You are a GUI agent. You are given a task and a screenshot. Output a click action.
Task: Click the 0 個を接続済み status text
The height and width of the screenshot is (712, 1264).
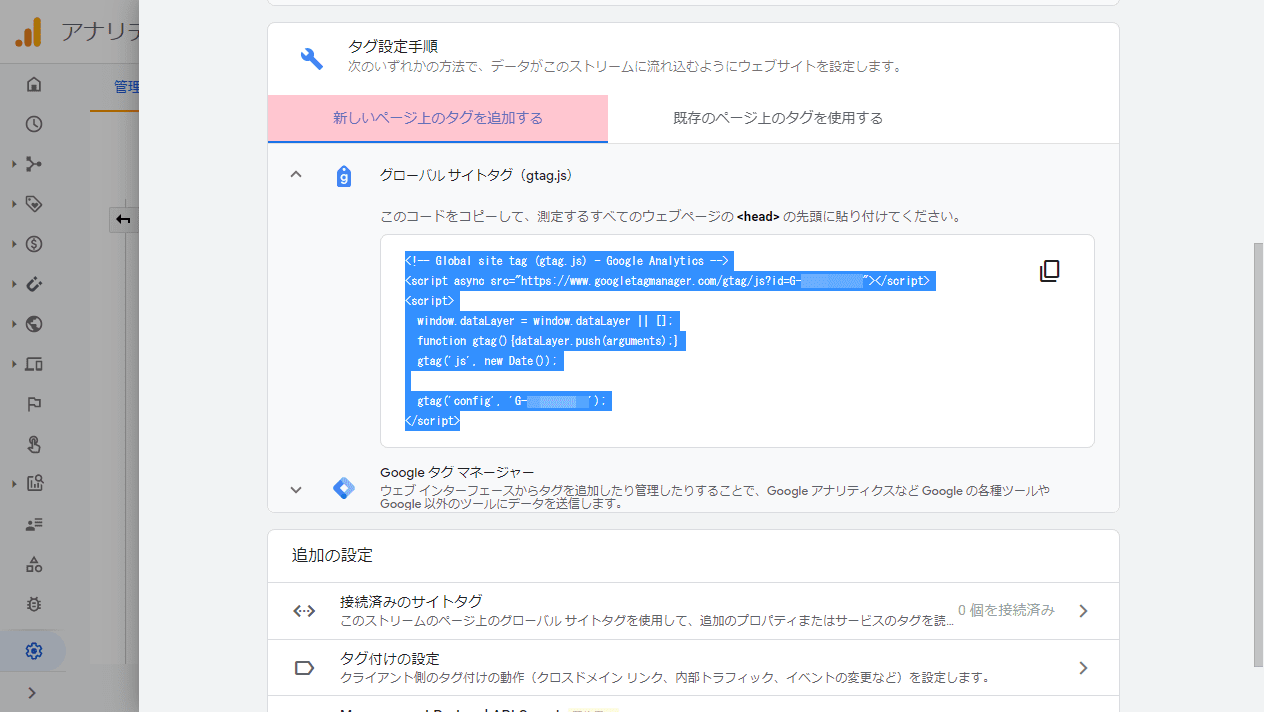[x=1006, y=610]
